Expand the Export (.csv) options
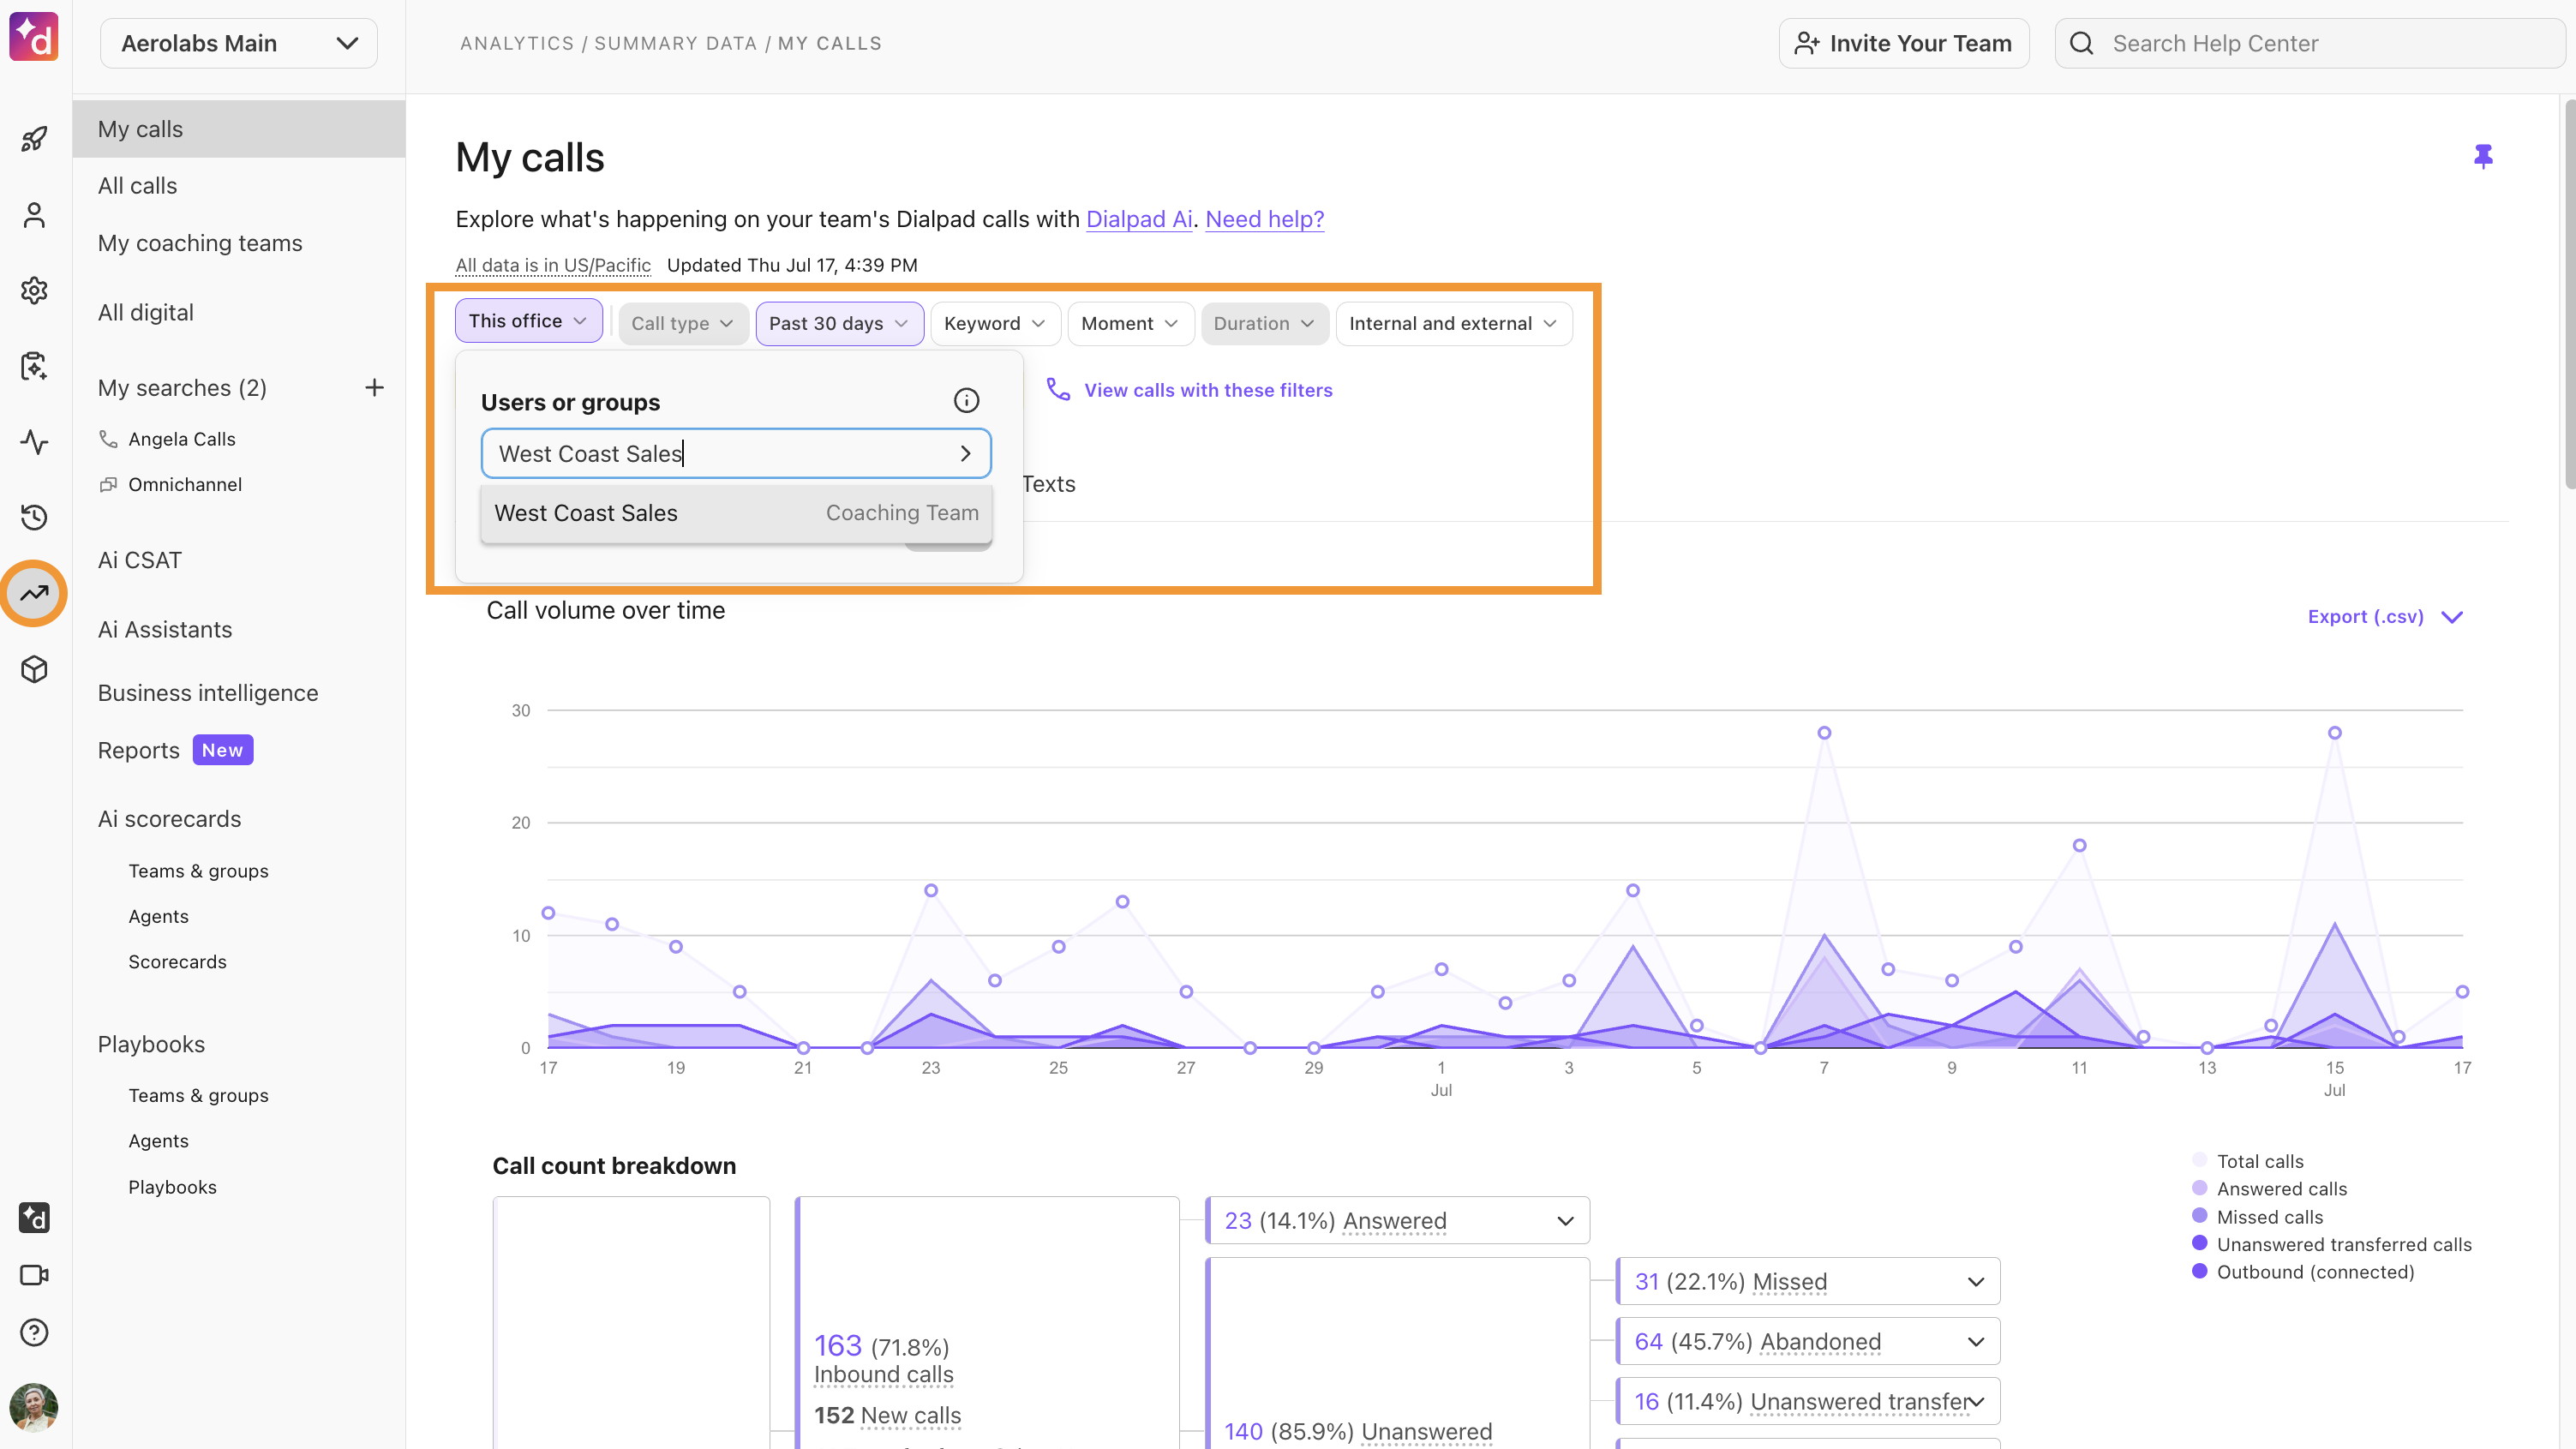 coord(2385,617)
